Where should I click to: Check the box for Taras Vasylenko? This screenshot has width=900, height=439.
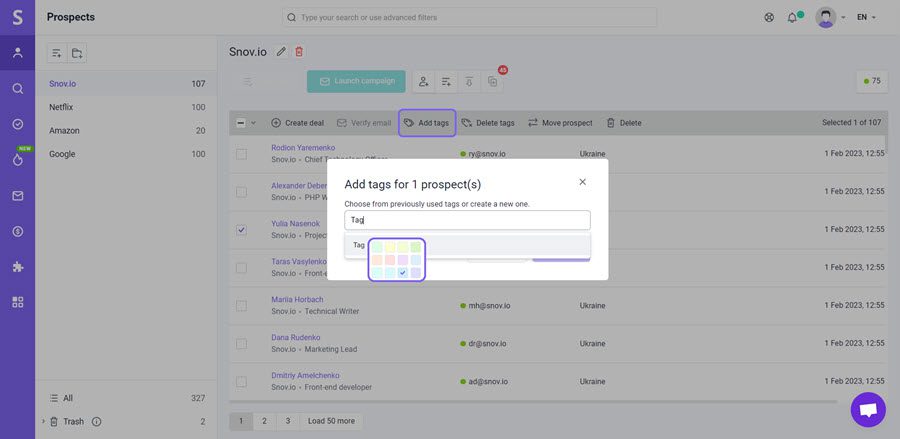pos(242,268)
